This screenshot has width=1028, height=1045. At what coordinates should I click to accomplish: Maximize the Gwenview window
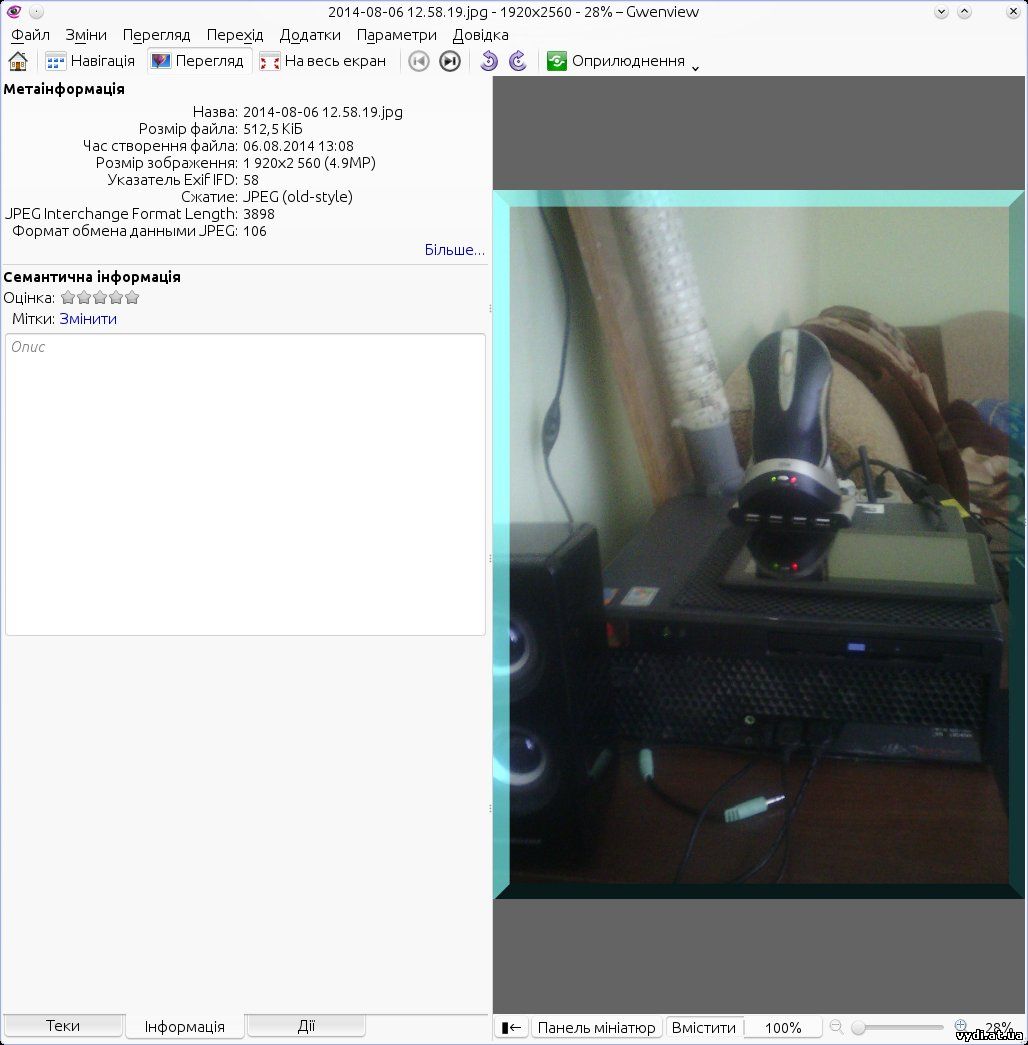point(964,11)
